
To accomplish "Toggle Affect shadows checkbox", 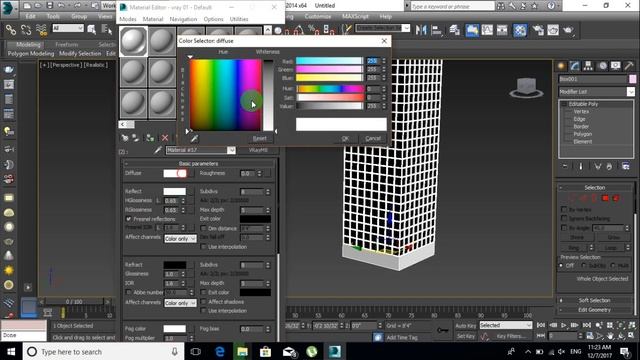I will [203, 302].
